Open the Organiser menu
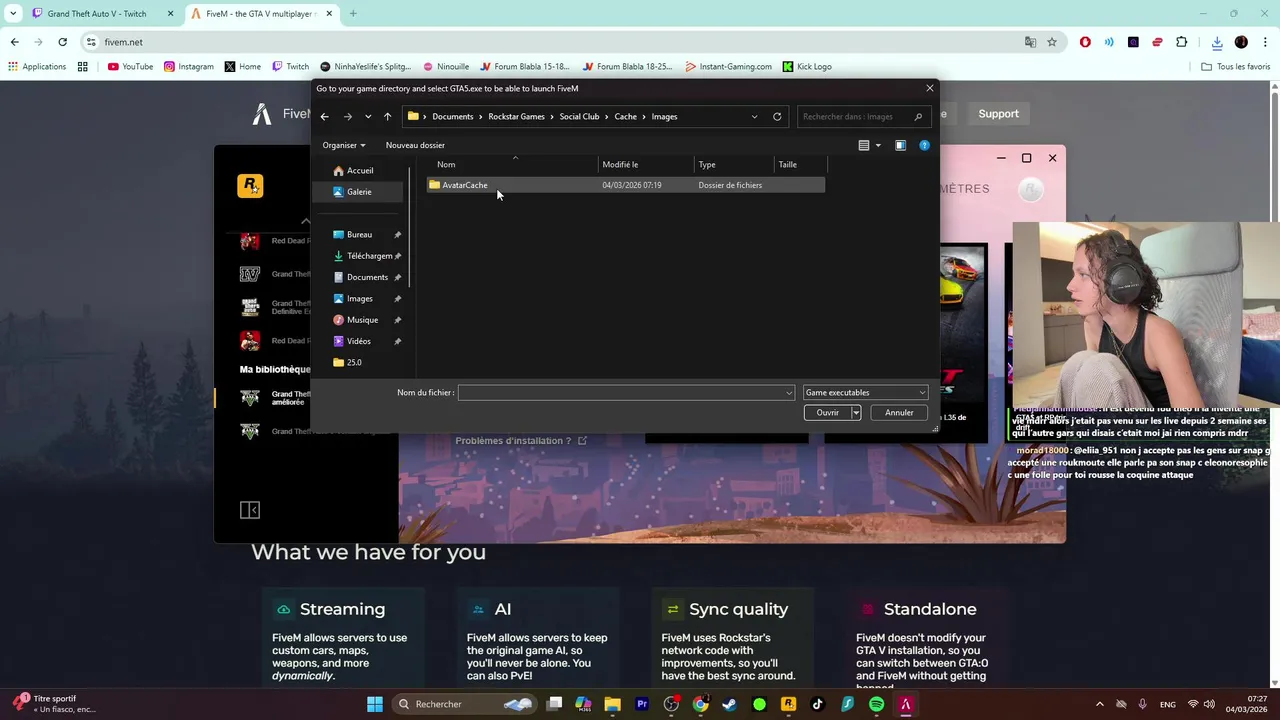This screenshot has height=720, width=1280. (343, 145)
